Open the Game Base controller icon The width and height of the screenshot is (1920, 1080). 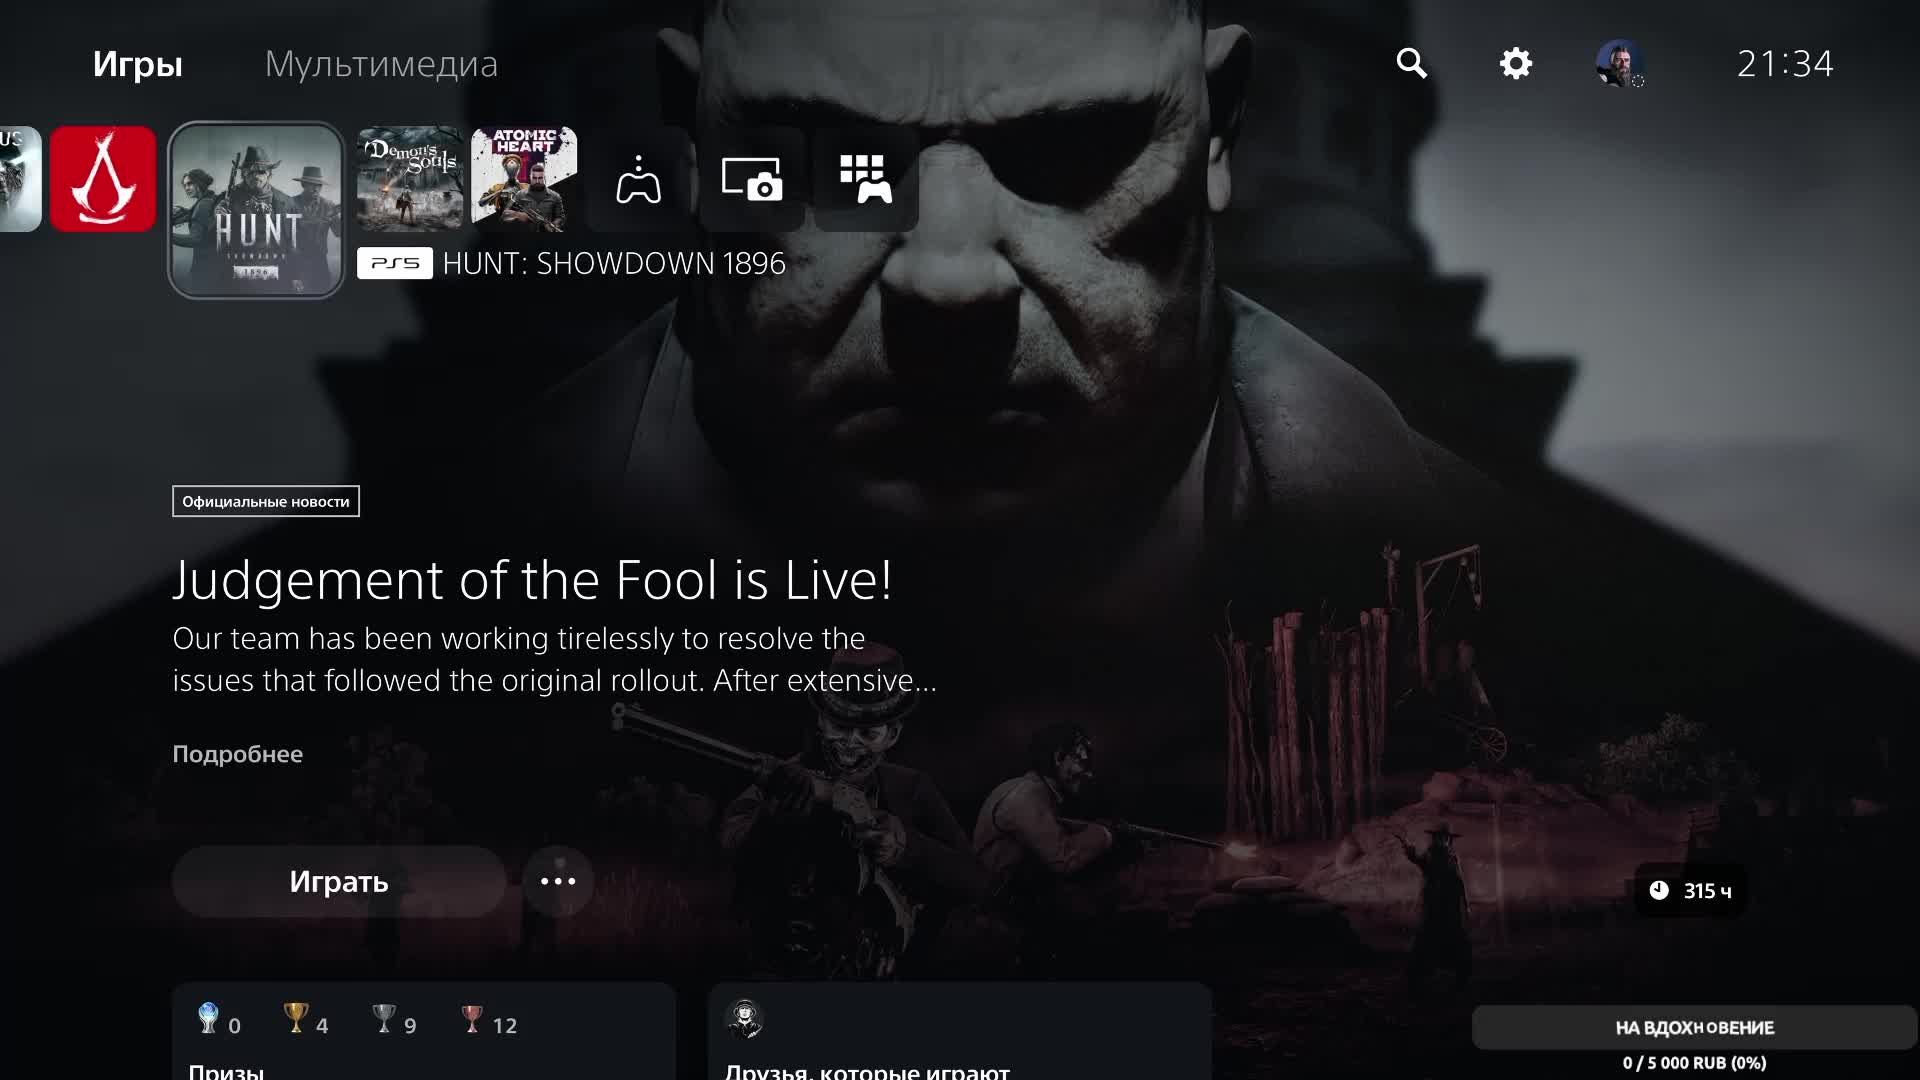pos(638,180)
